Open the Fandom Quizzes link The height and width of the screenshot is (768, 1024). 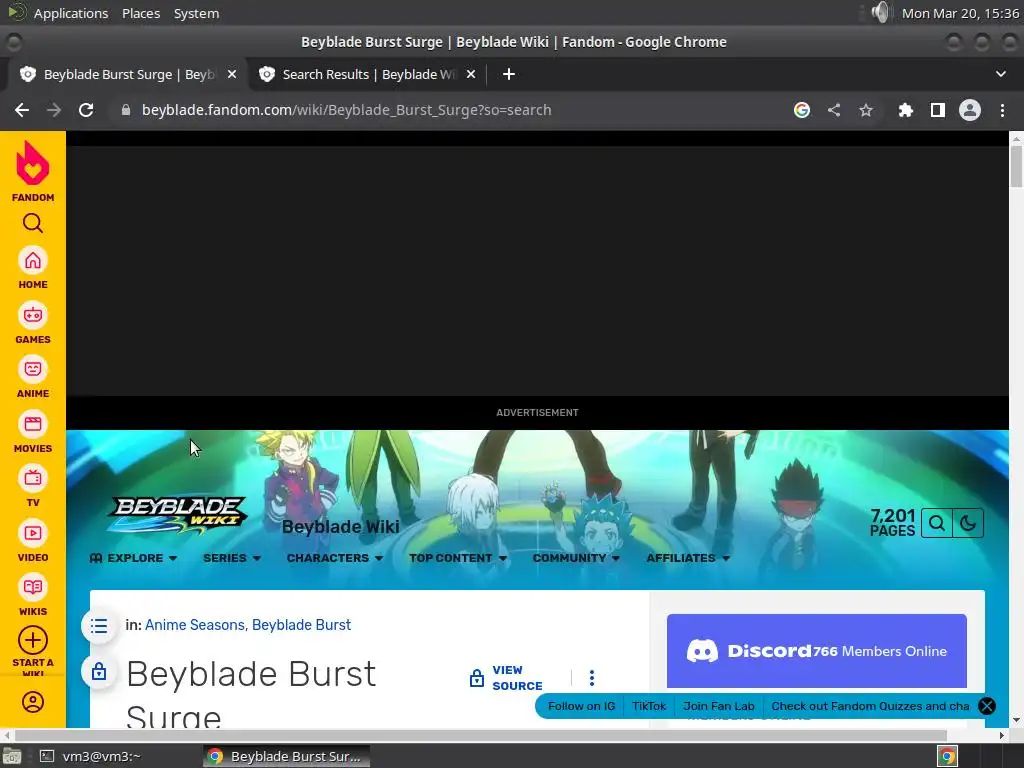coord(870,706)
